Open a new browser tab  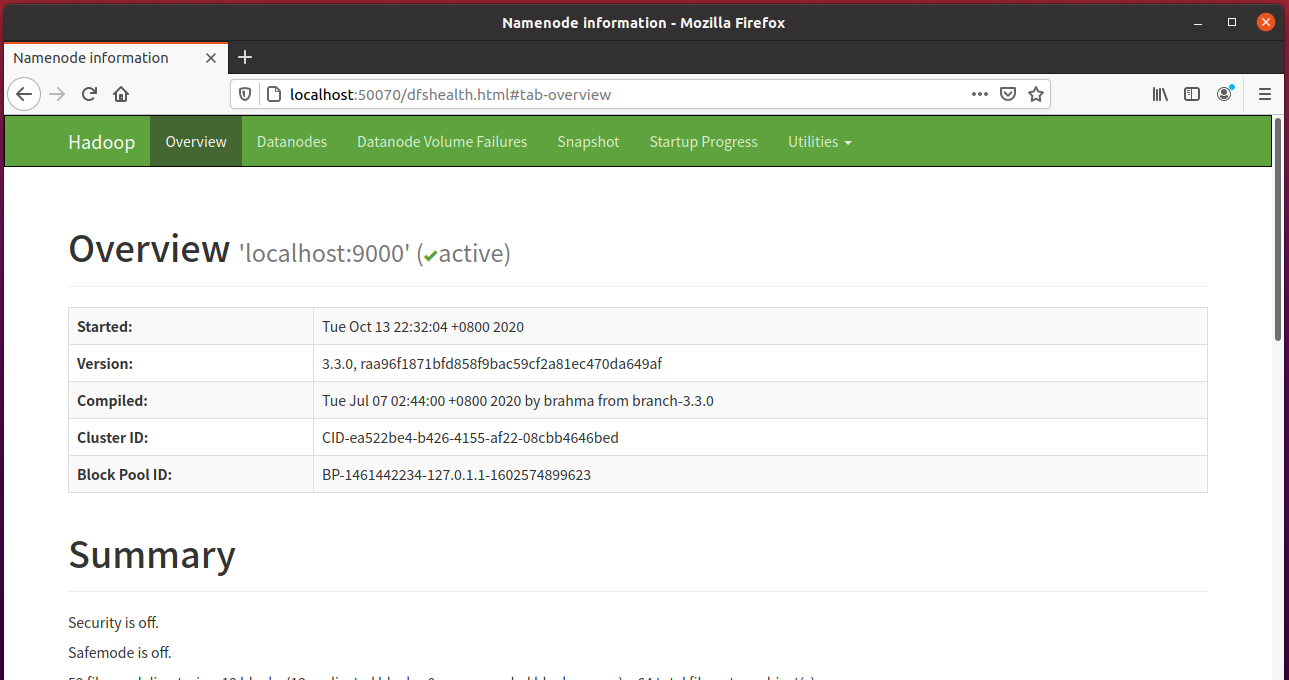[x=245, y=57]
